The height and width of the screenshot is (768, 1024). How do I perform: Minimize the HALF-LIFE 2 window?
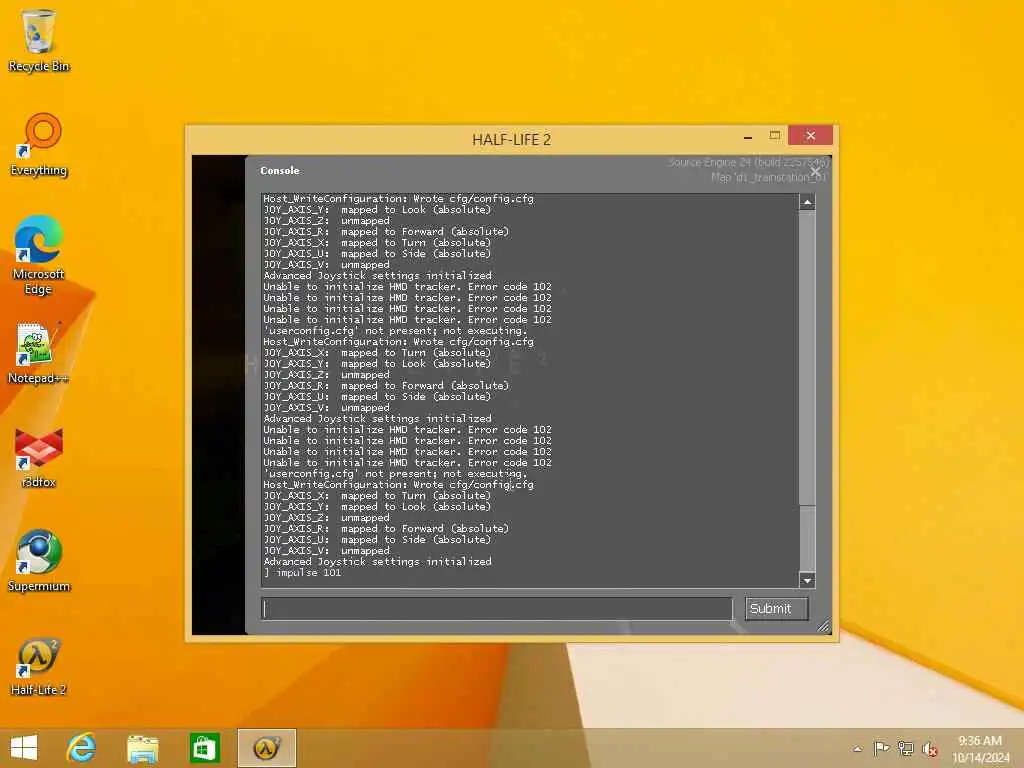coord(748,136)
